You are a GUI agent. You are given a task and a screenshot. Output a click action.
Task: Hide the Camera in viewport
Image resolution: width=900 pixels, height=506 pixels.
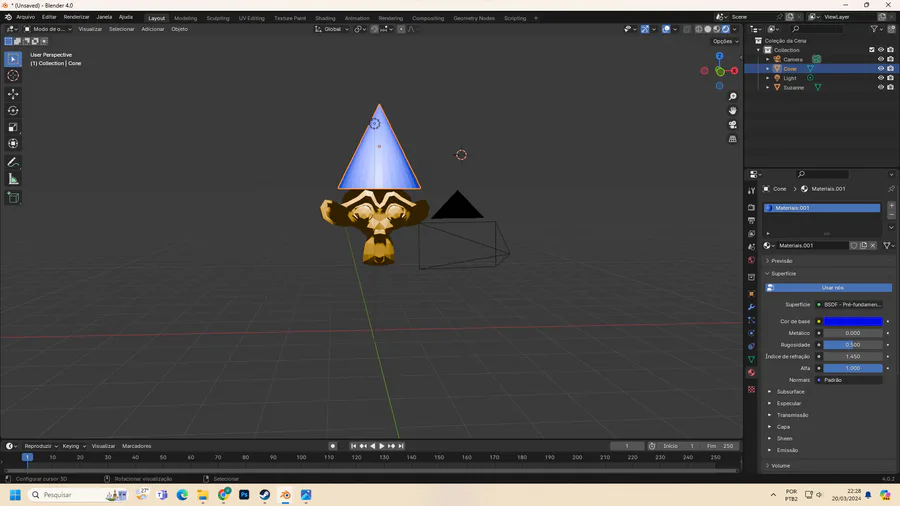point(880,59)
